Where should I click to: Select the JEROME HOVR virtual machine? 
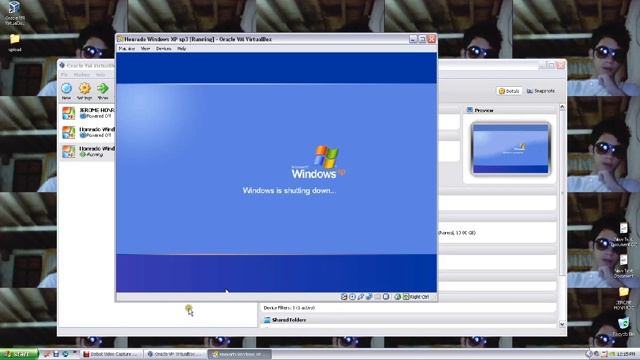pos(88,113)
